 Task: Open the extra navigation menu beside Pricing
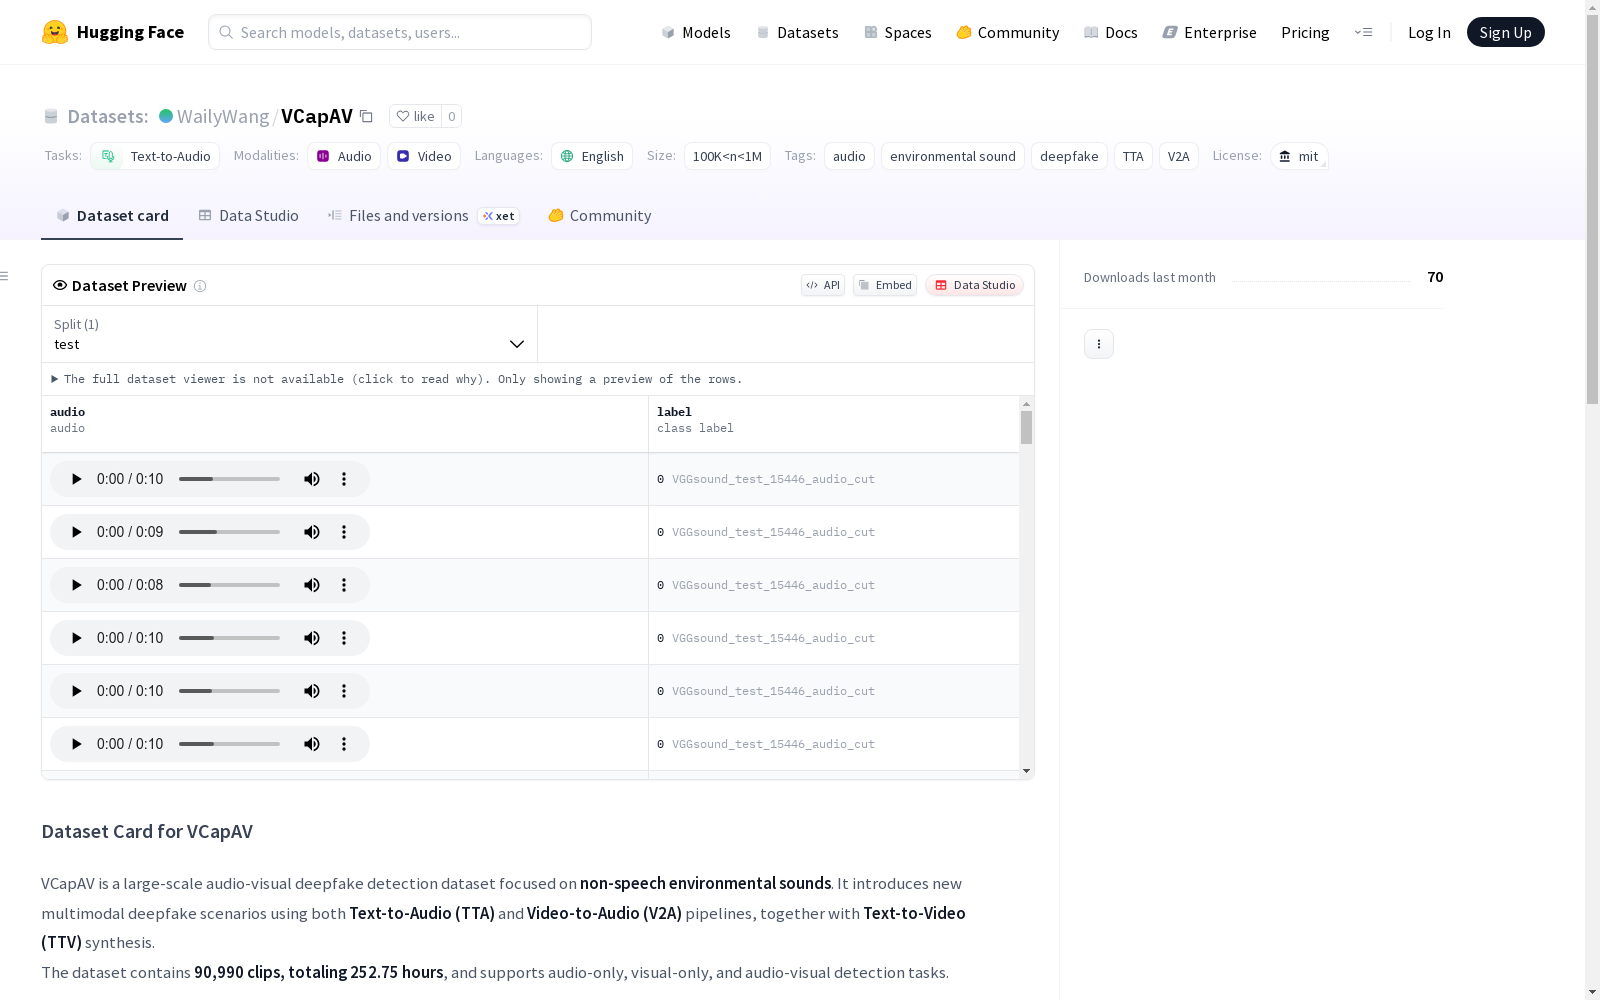(1363, 32)
